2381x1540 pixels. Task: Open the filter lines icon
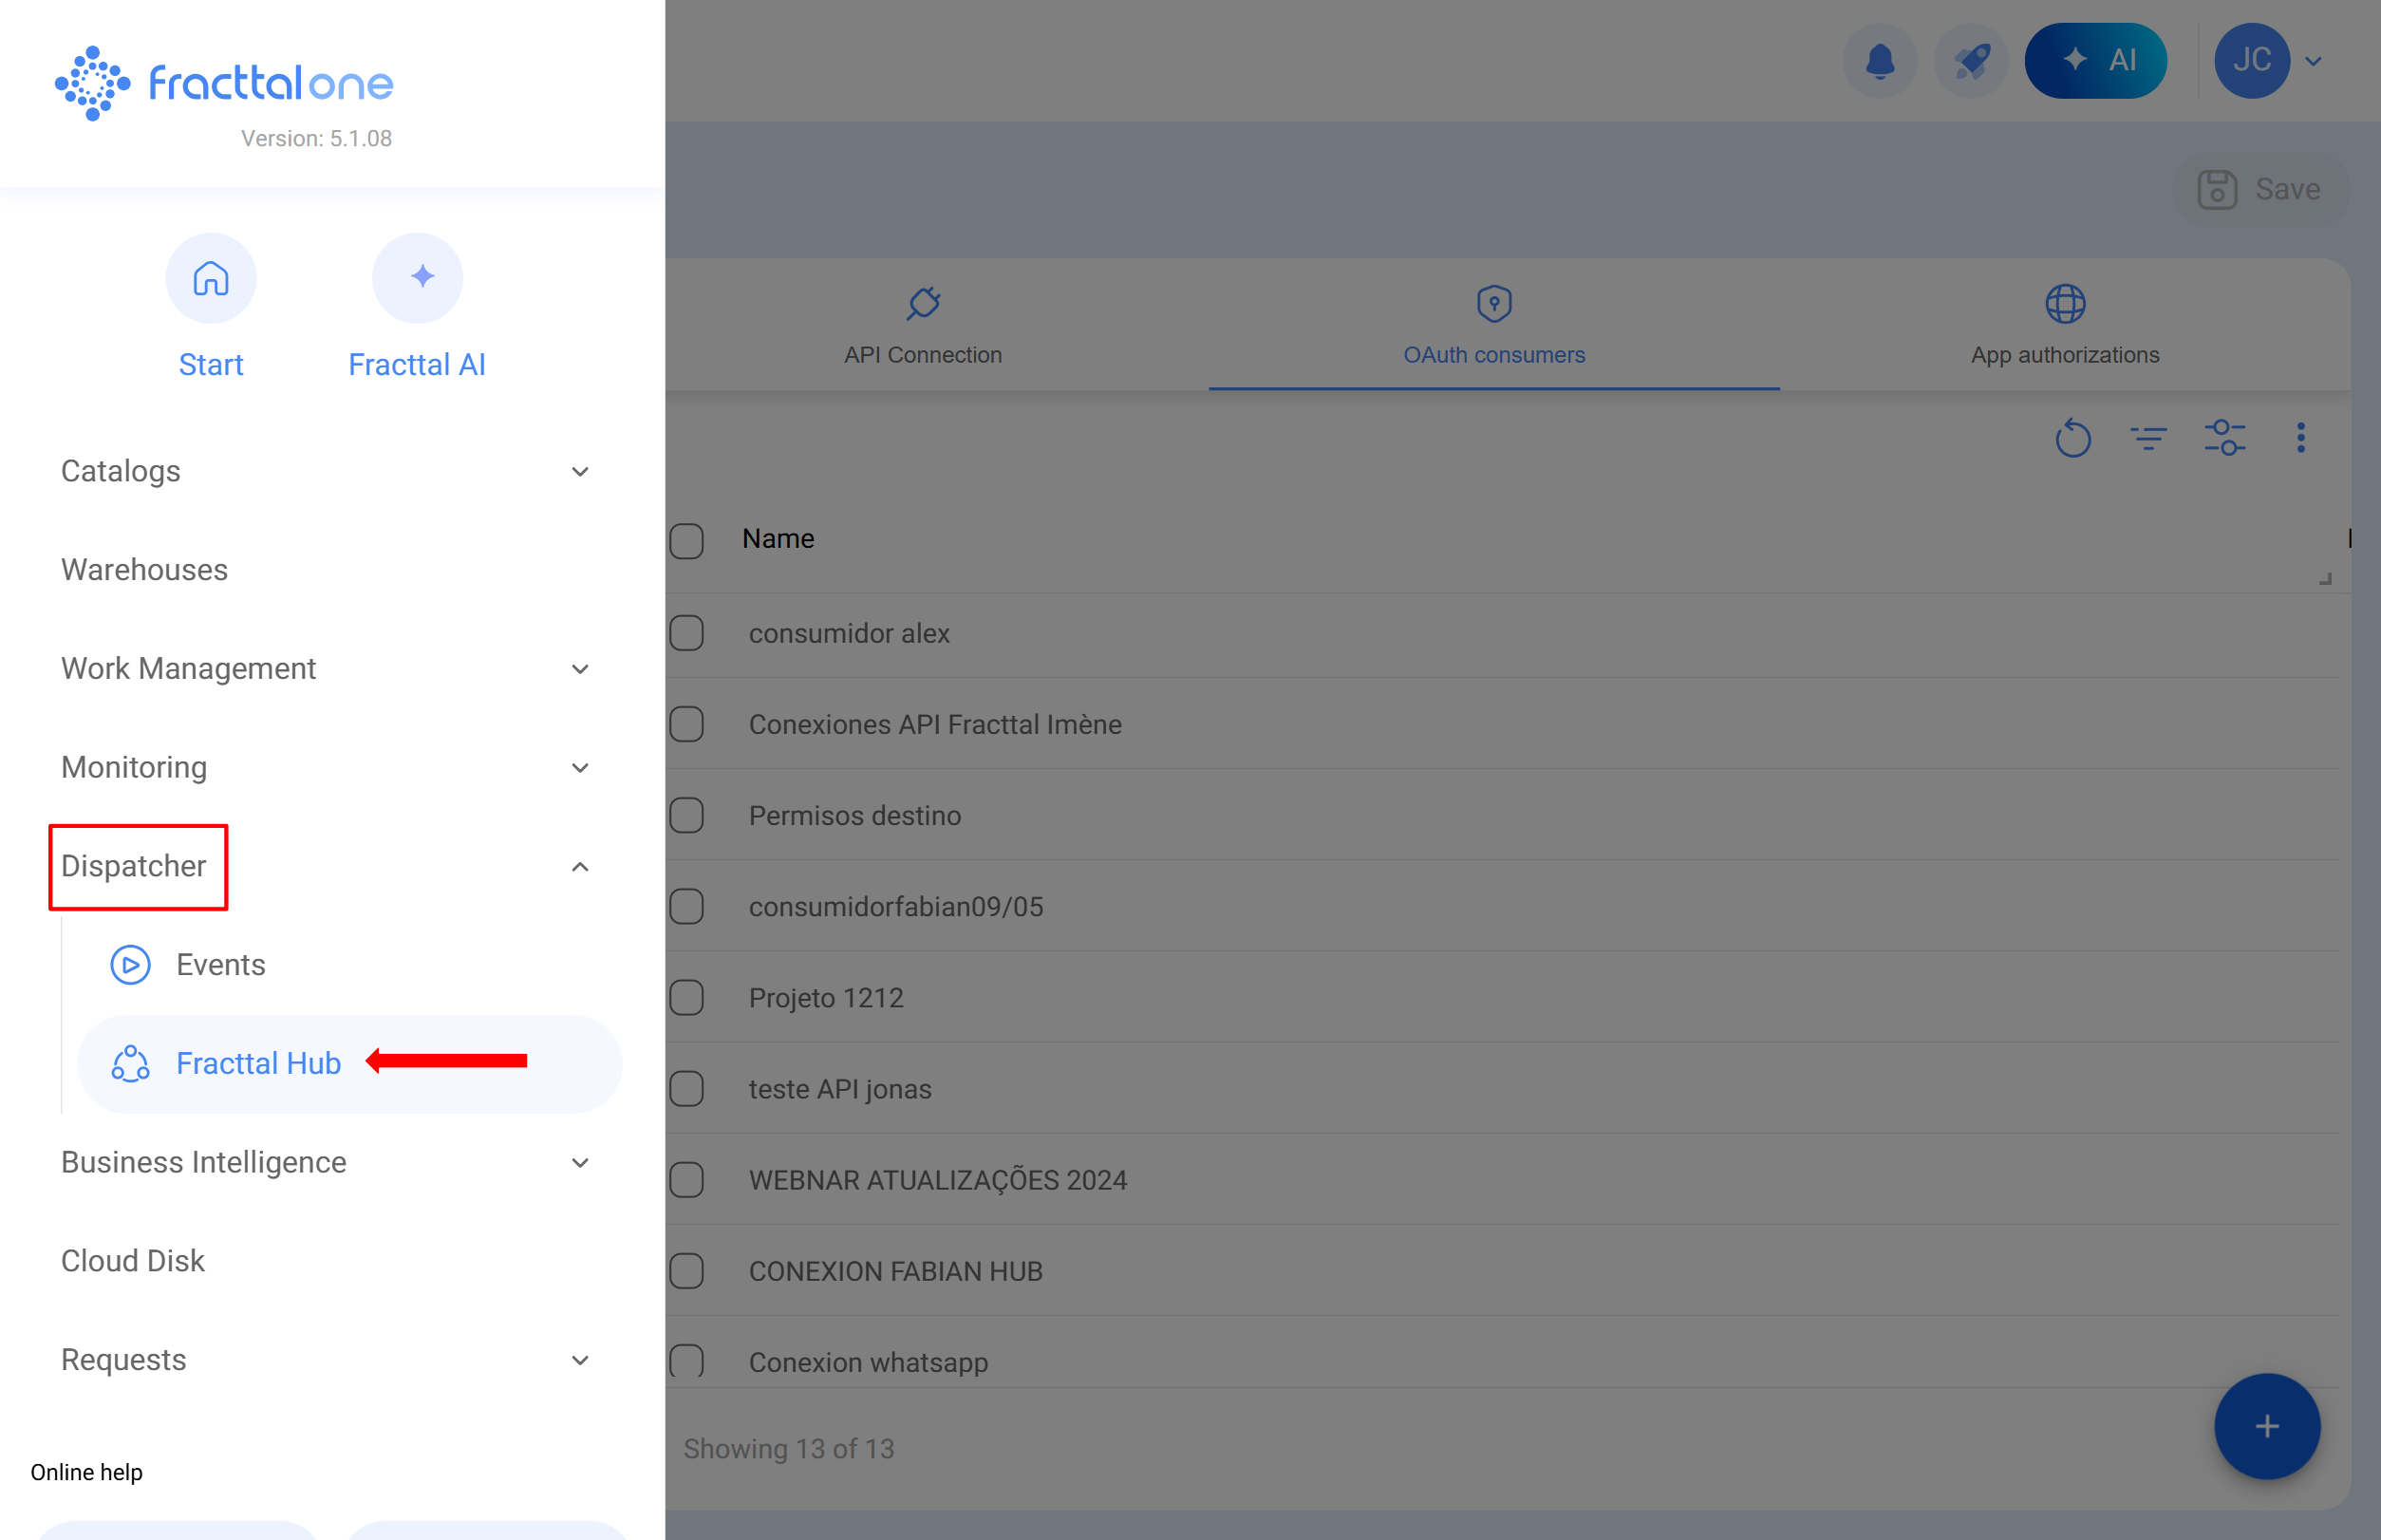tap(2147, 438)
